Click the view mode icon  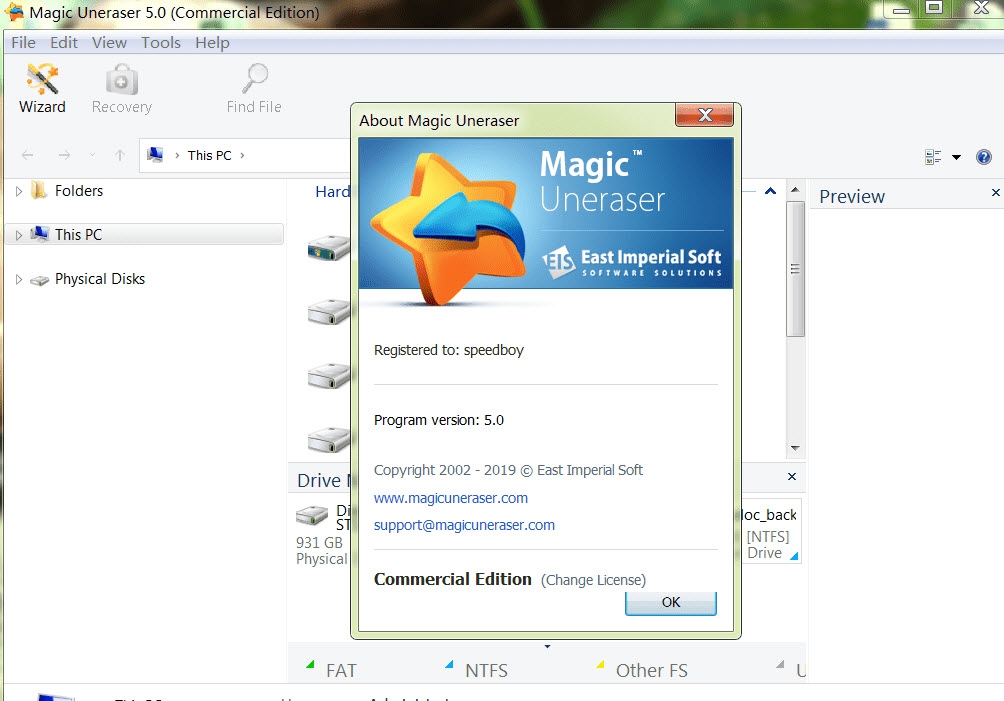pos(933,157)
